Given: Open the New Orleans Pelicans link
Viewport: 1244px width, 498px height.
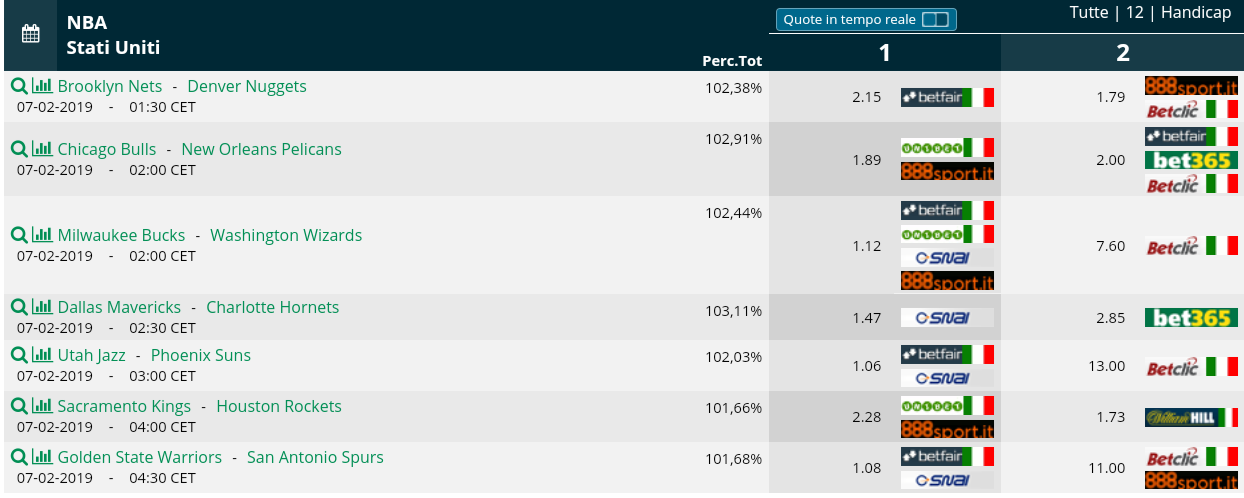Looking at the screenshot, I should (x=261, y=149).
